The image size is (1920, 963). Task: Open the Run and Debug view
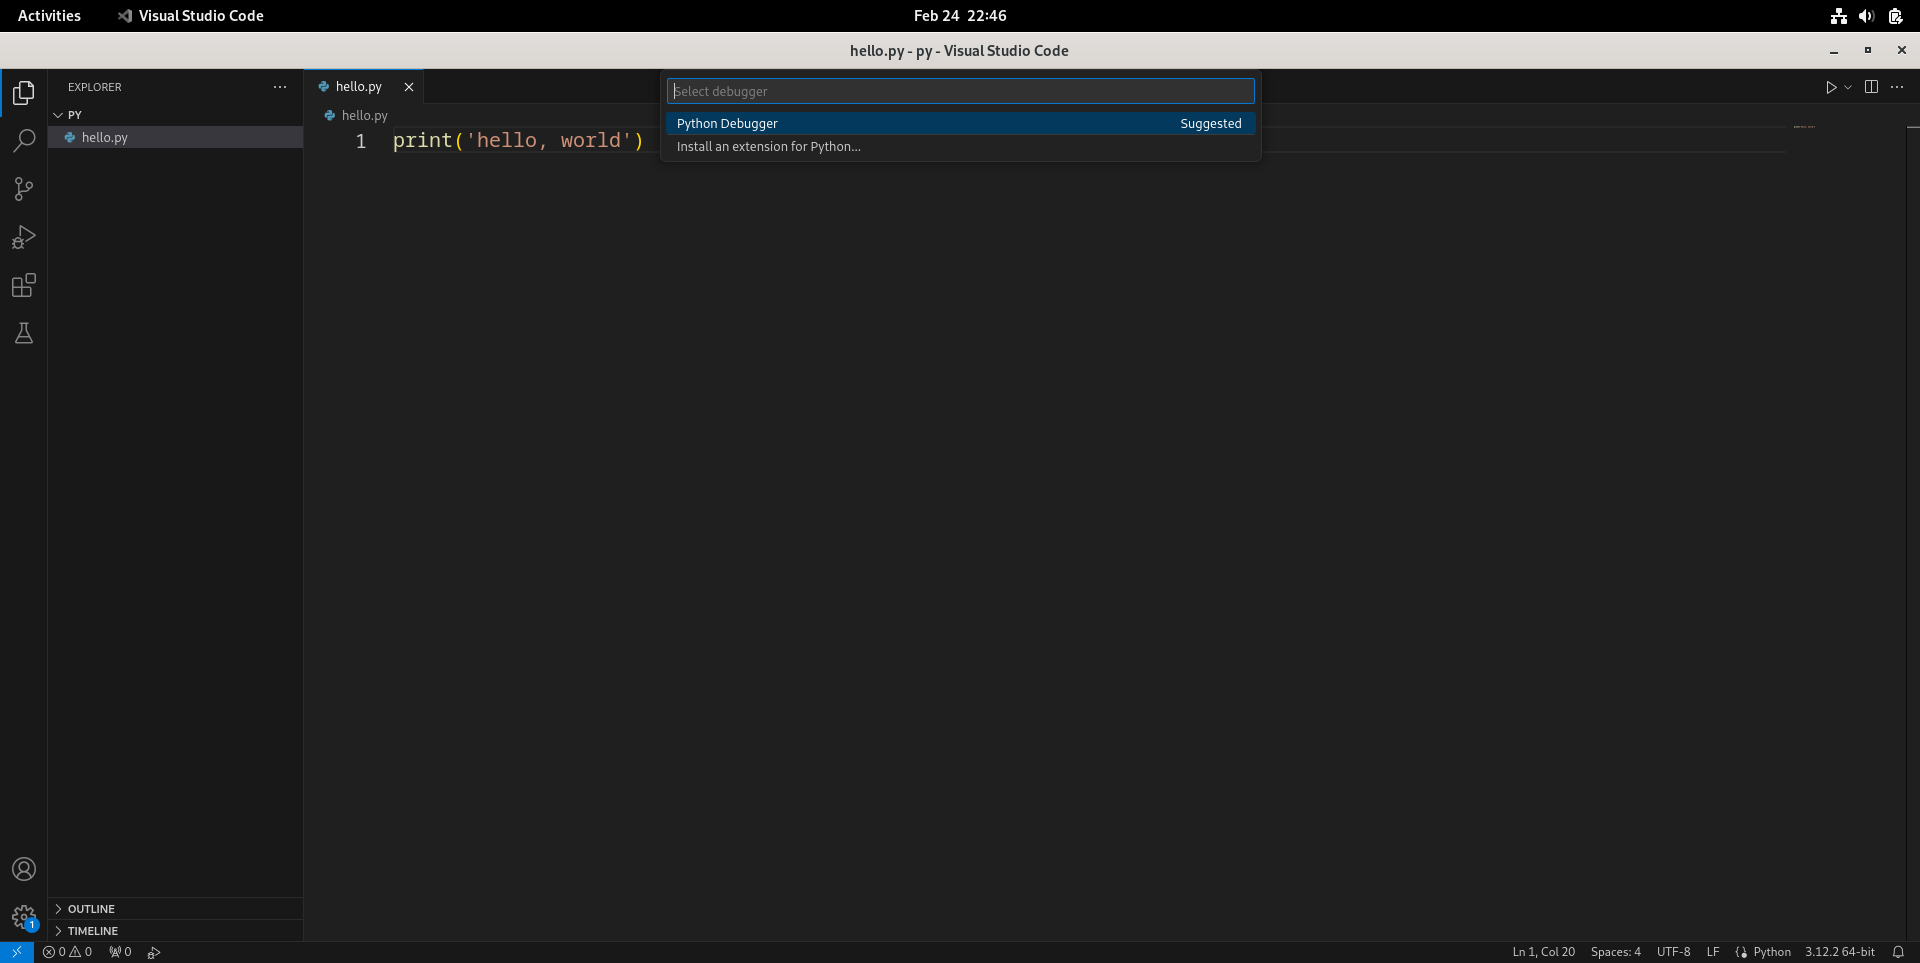(x=24, y=237)
